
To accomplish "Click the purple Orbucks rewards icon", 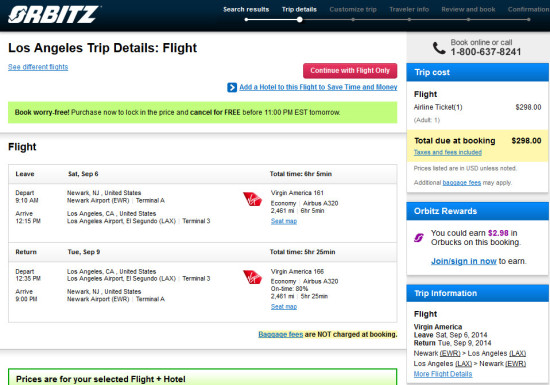I will click(419, 238).
